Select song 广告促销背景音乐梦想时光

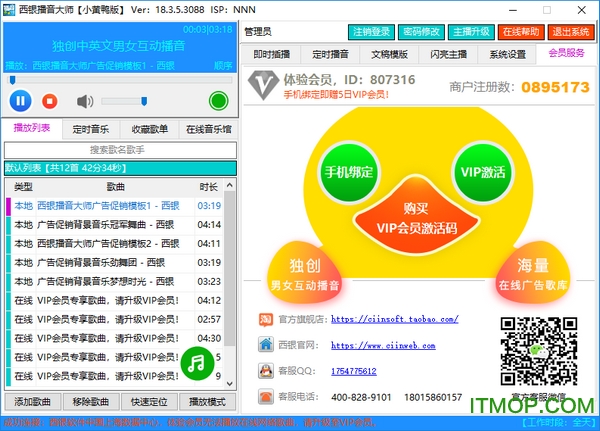click(115, 282)
